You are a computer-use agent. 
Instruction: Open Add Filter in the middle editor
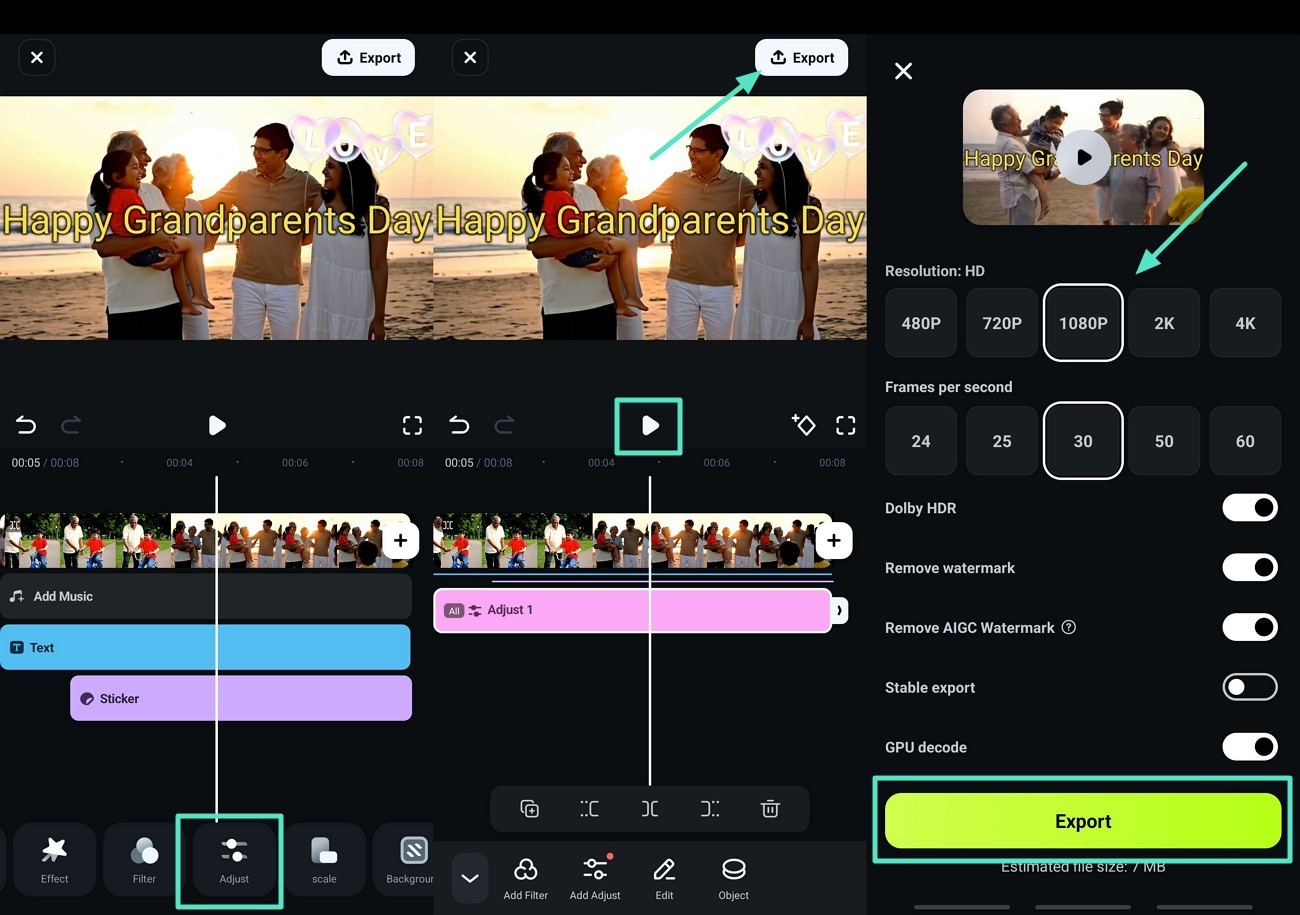(526, 878)
